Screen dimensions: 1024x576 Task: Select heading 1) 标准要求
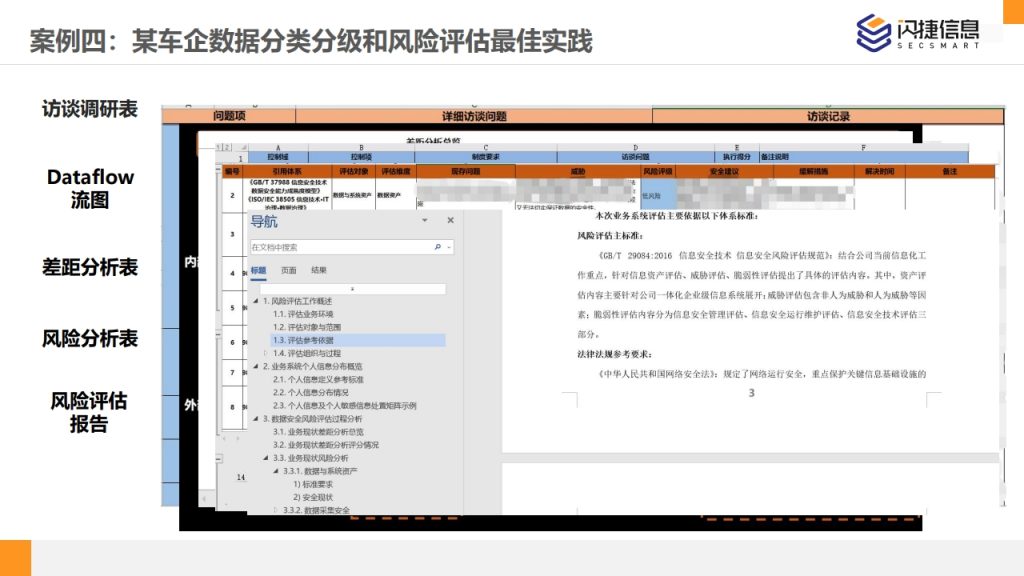313,484
